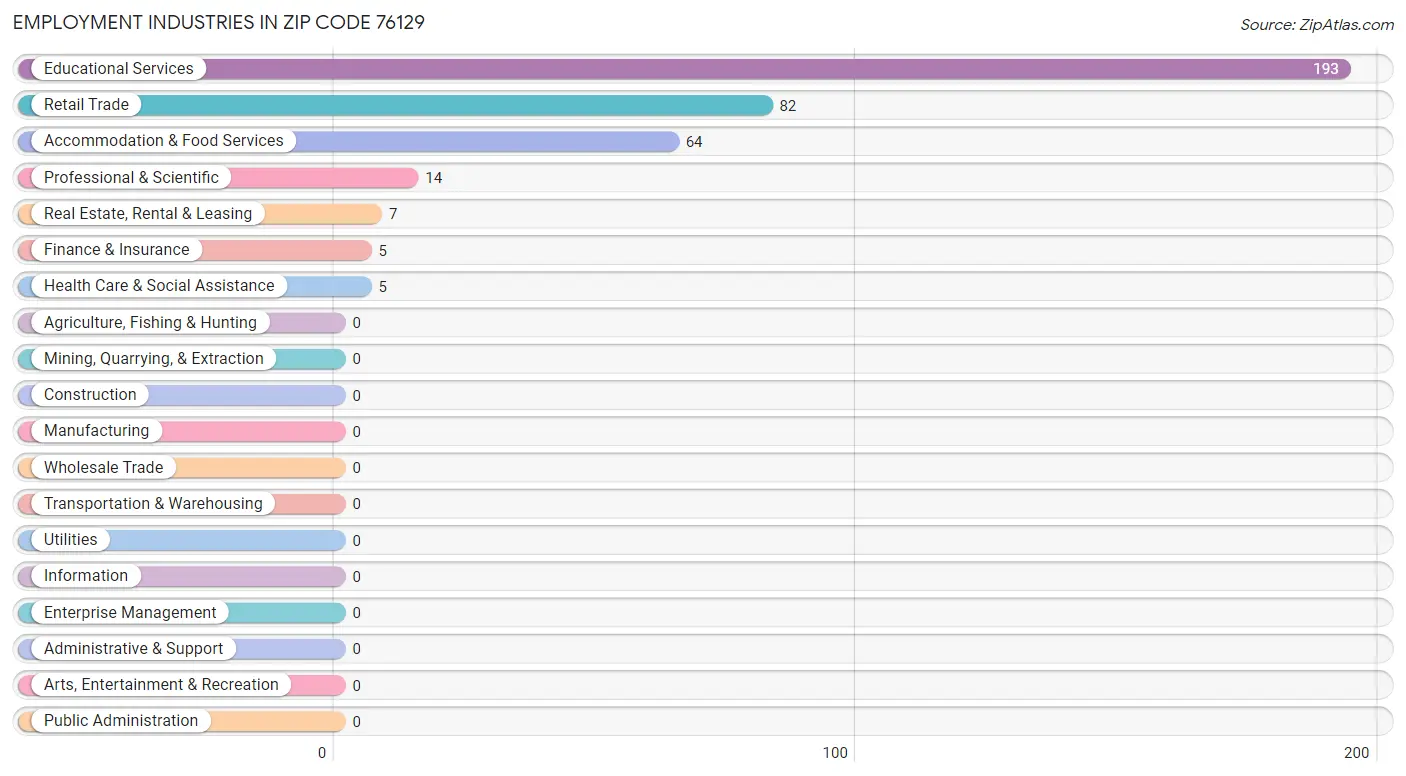Click the value 5 next to Finance & Insurance
Viewport: 1406px width, 776px height.
383,251
